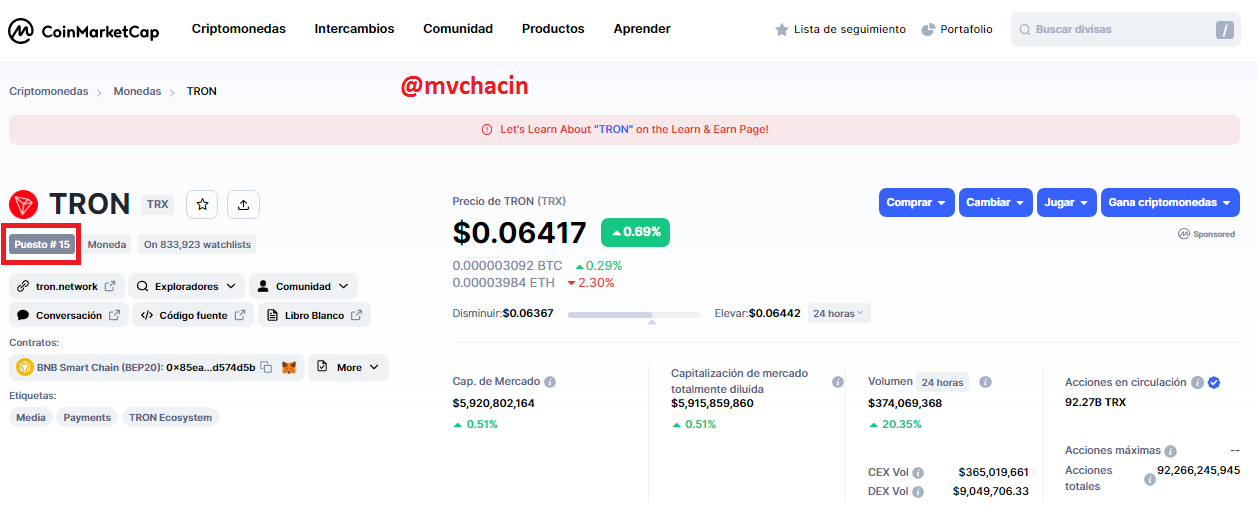Click info icon next to Volumen 24 horas

tap(985, 382)
